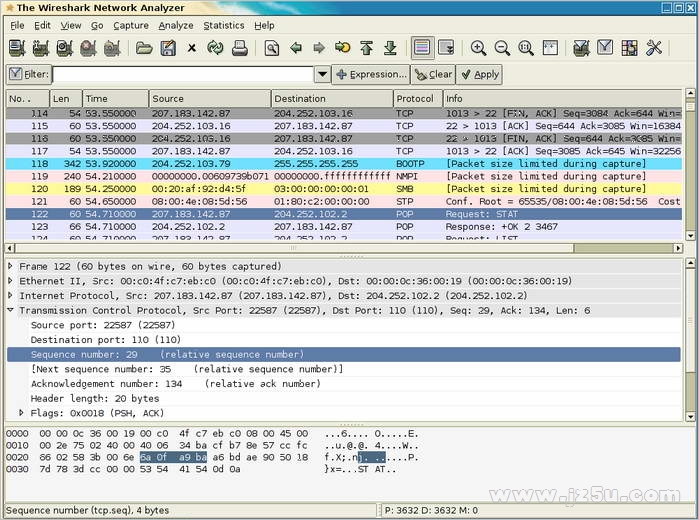Screen dimensions: 699x520
Task: Open the Go menu
Action: click(97, 25)
